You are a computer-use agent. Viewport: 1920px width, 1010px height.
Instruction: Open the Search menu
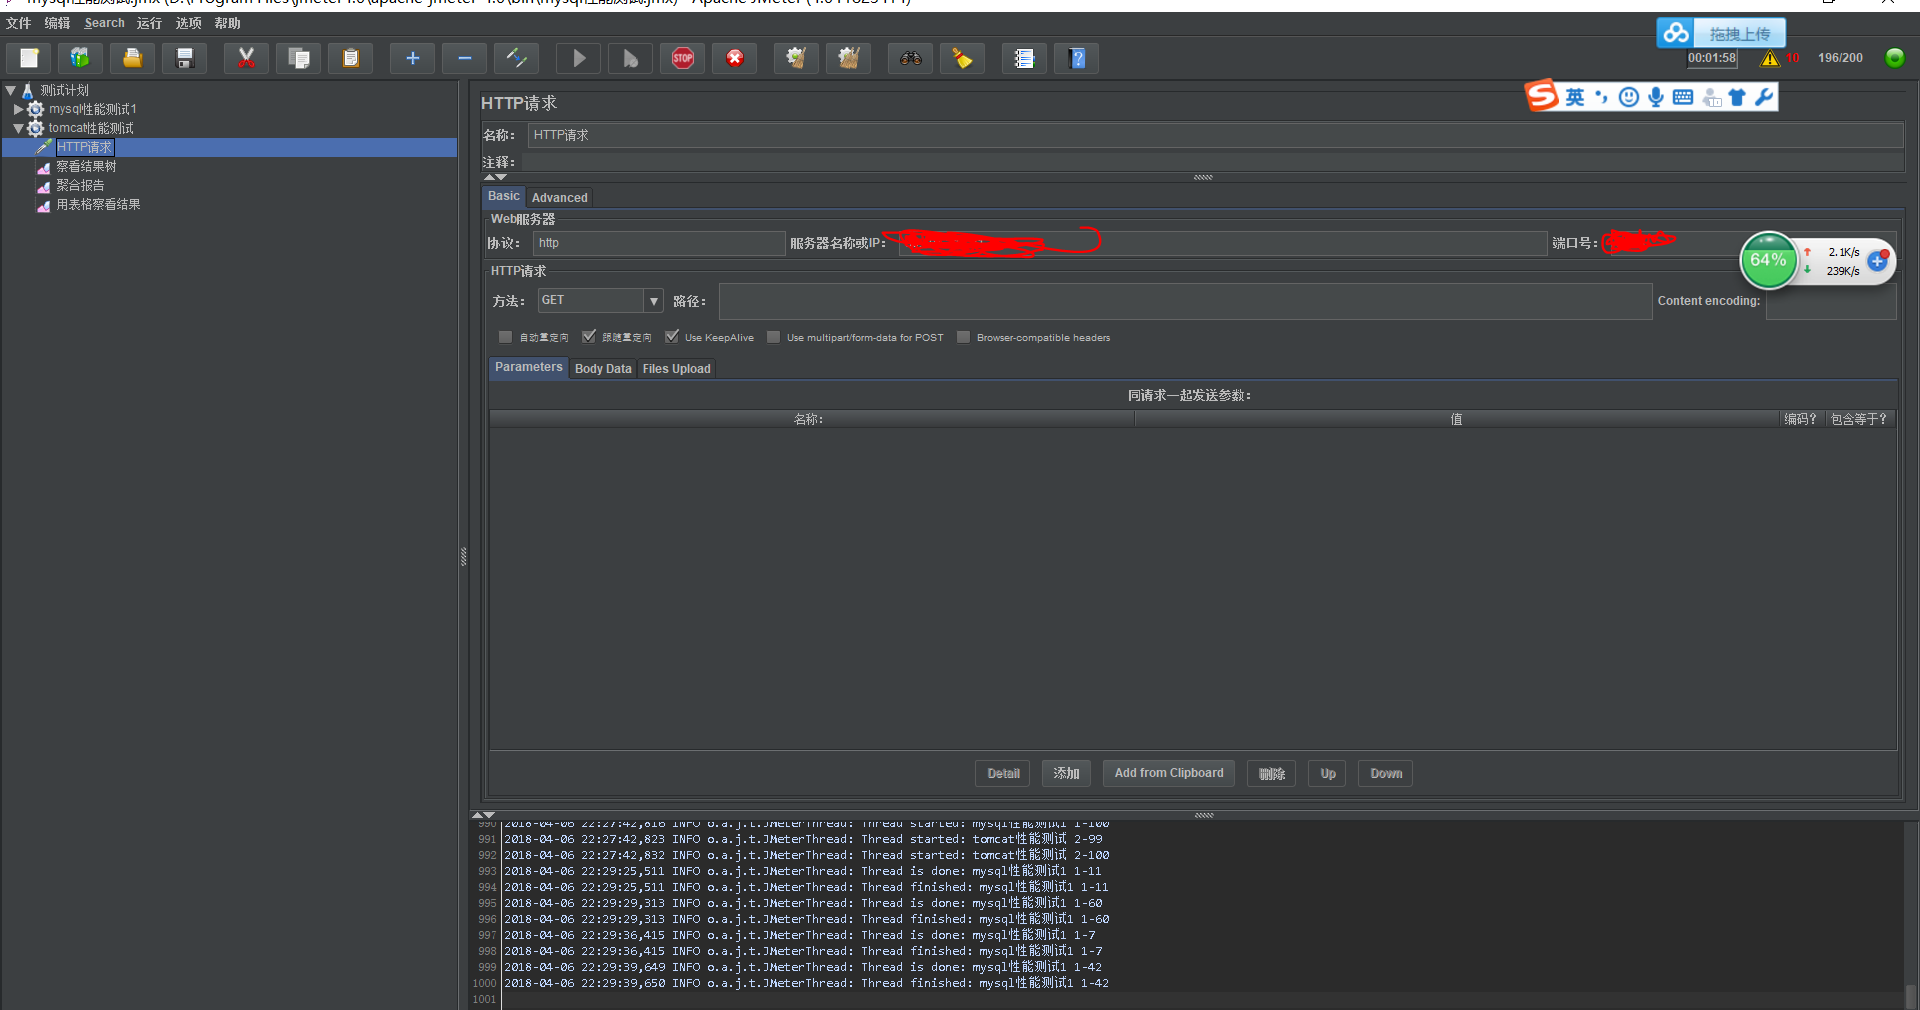pos(104,23)
